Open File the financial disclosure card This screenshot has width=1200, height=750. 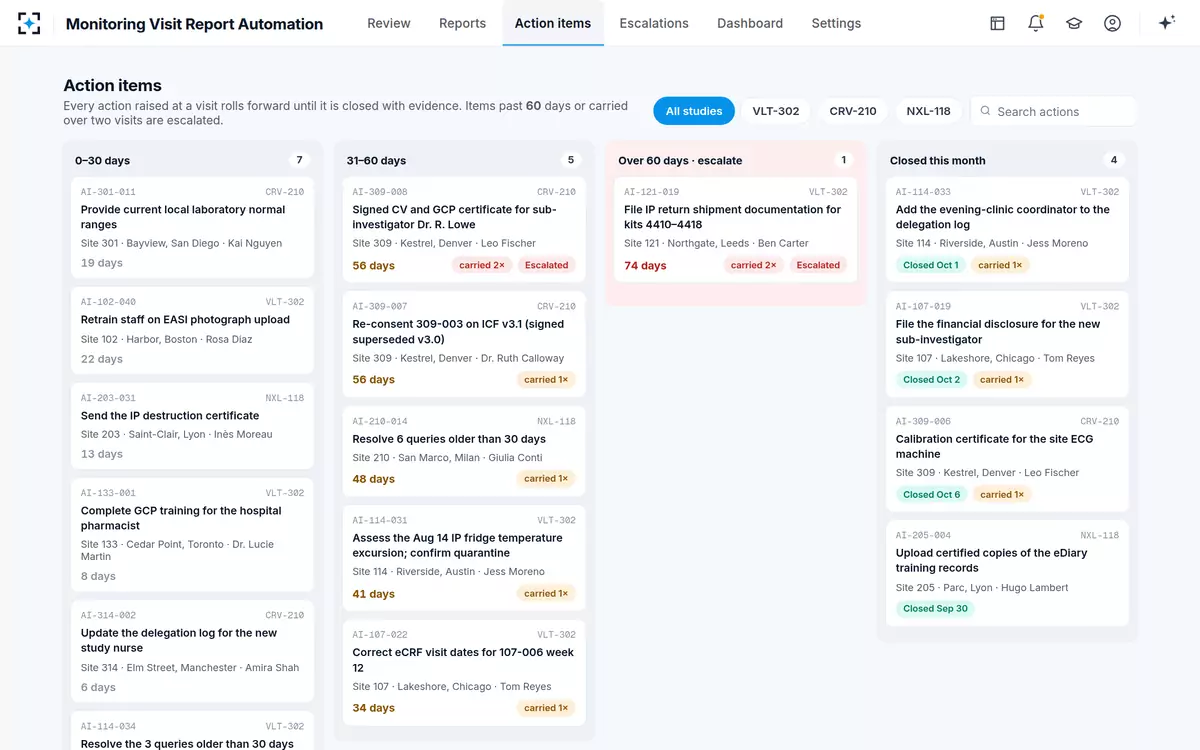1007,344
